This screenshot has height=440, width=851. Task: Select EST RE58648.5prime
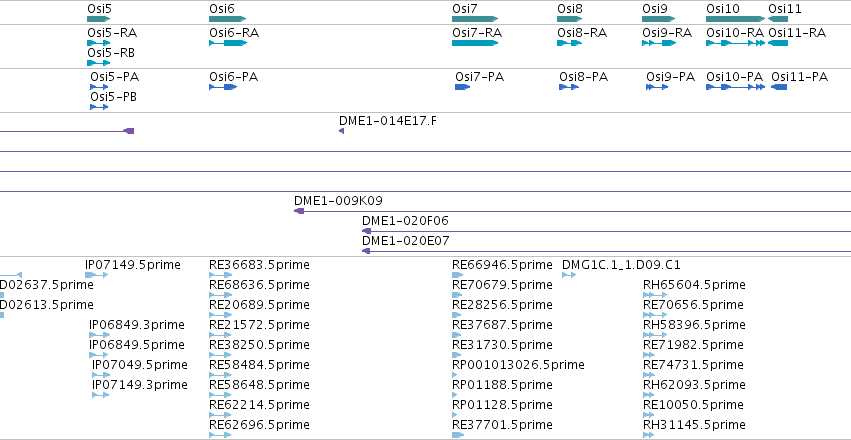(x=220, y=395)
